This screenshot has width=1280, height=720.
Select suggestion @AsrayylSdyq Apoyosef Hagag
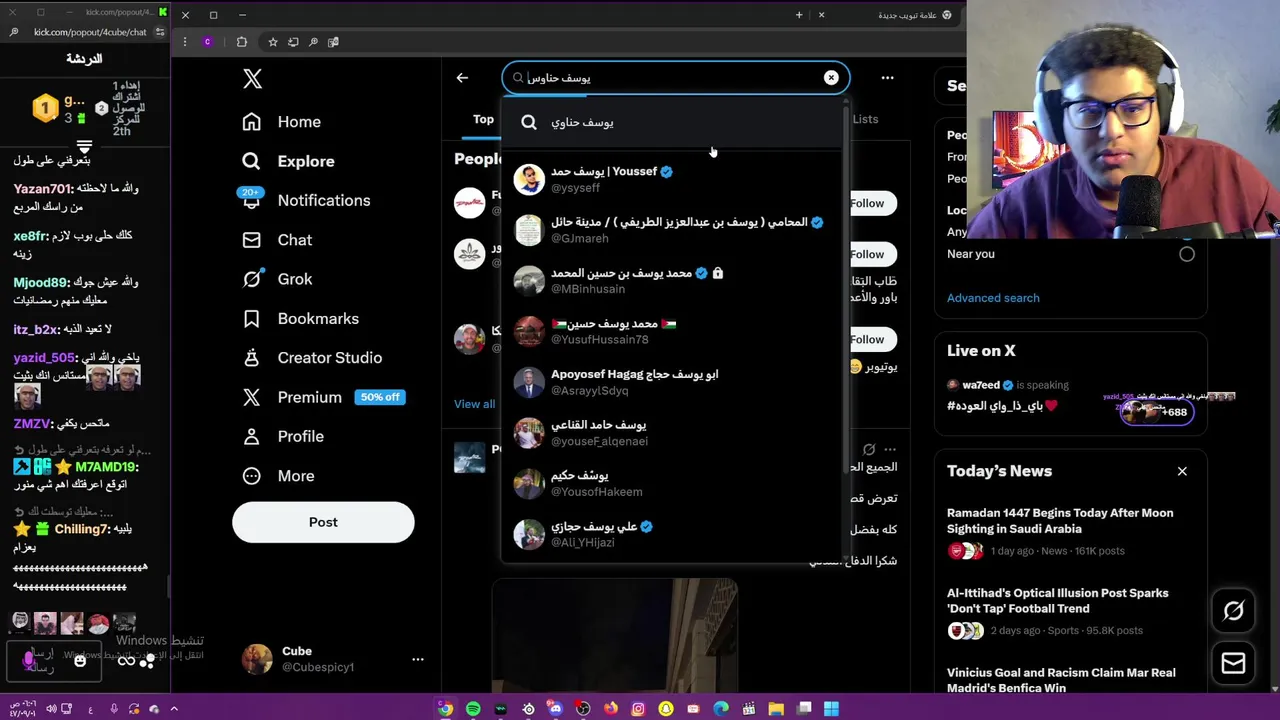click(x=674, y=382)
